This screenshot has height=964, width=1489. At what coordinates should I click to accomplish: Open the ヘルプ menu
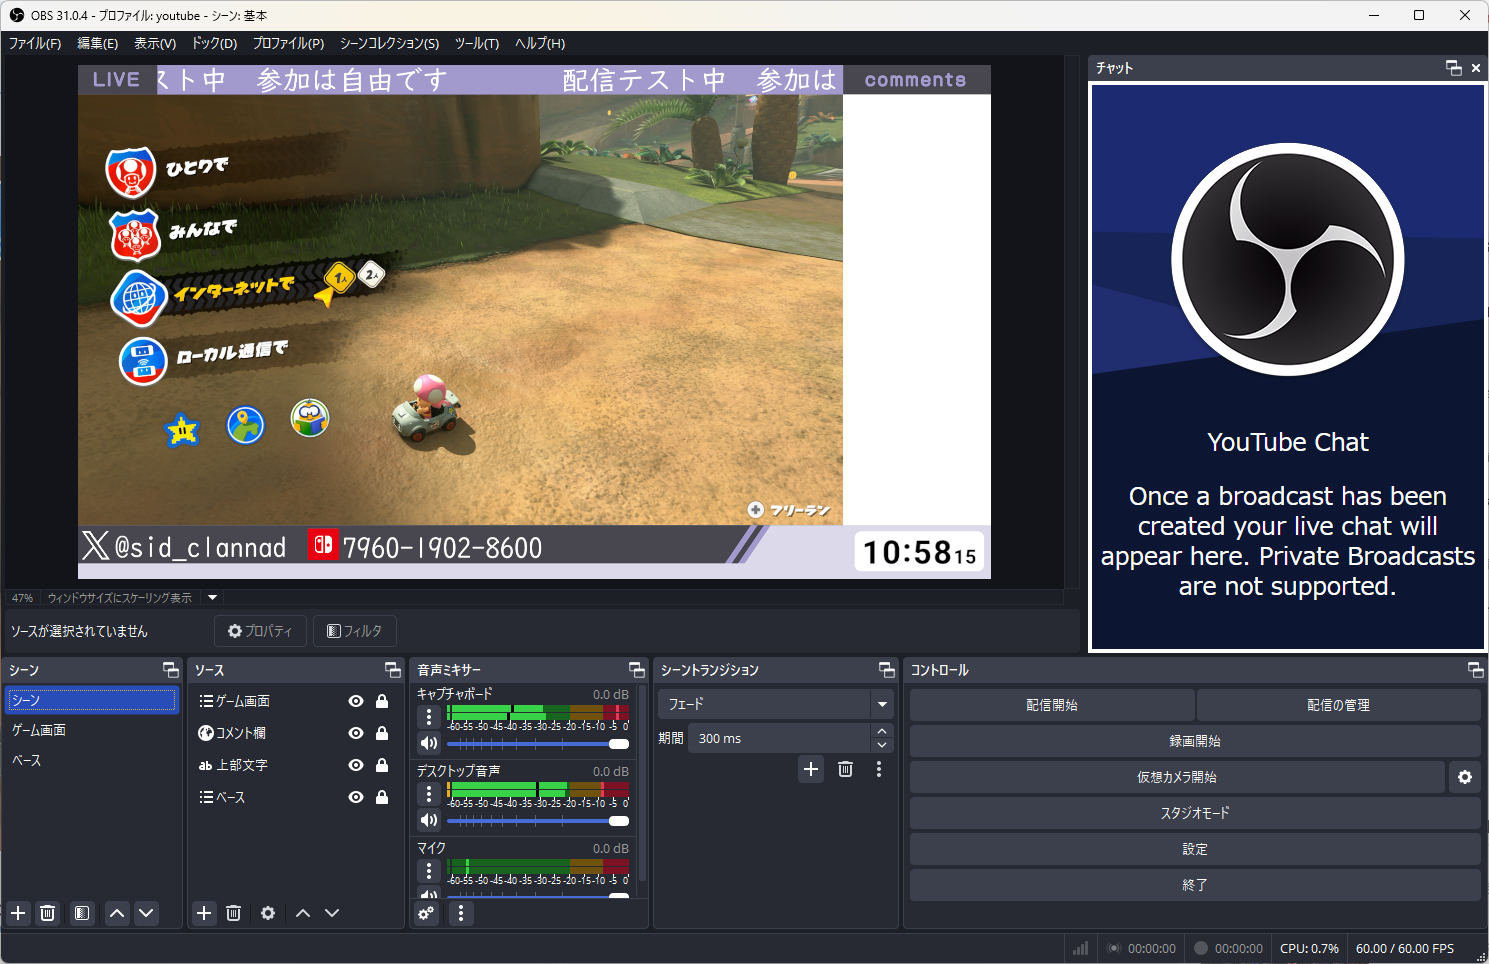click(540, 43)
